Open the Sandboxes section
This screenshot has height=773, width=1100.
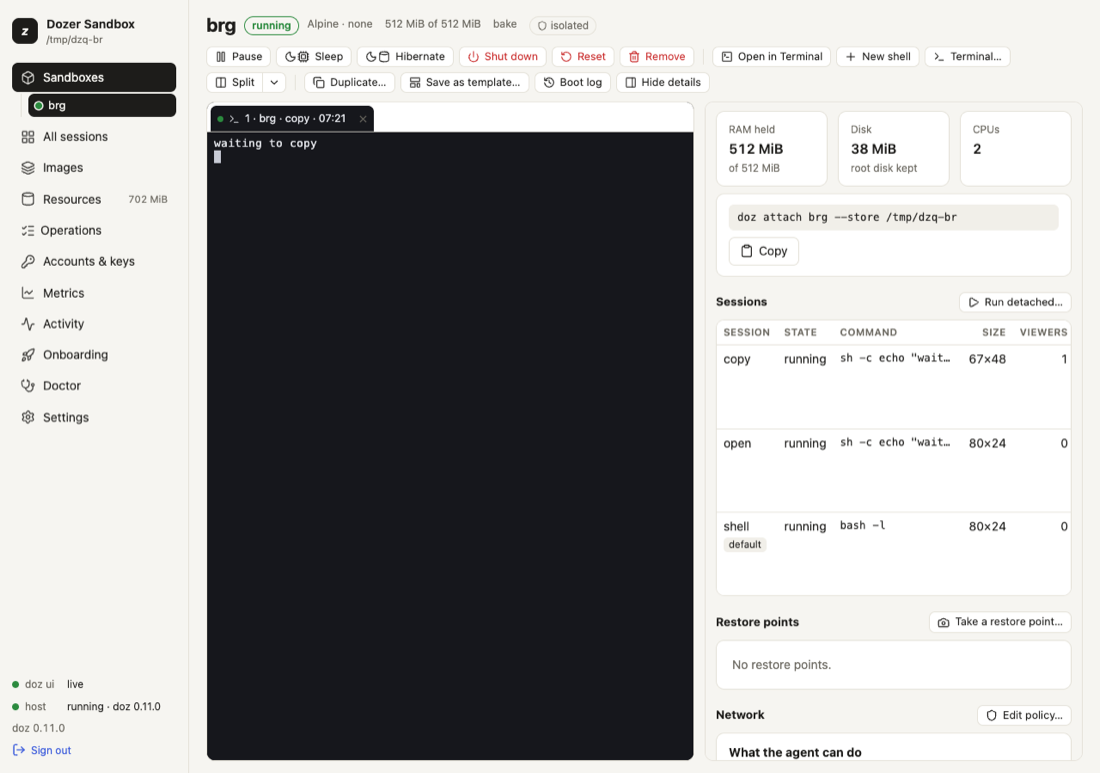[x=94, y=77]
